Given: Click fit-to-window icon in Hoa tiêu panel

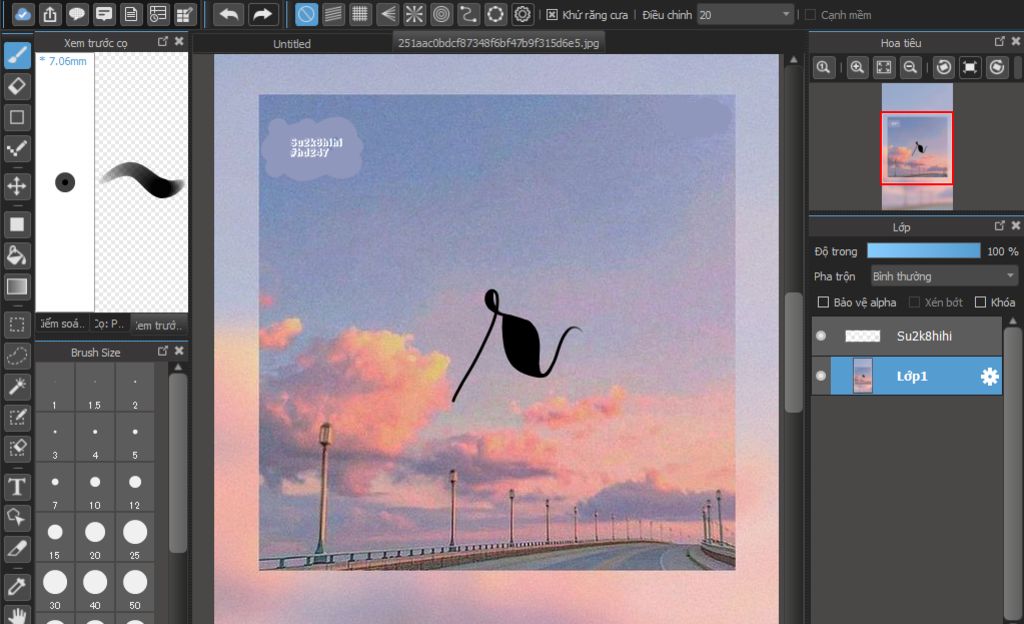Looking at the screenshot, I should click(x=884, y=67).
